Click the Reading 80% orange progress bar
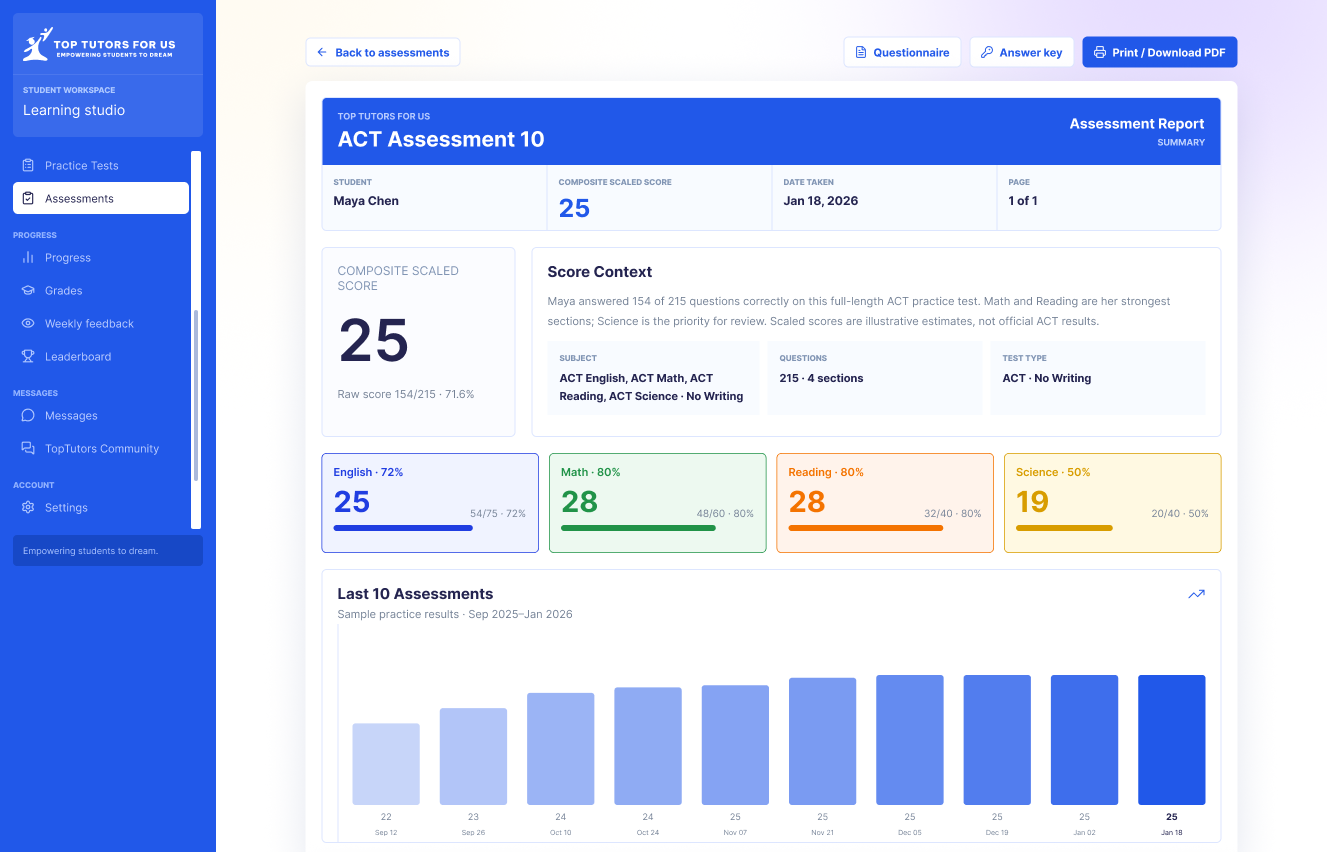 pos(866,528)
